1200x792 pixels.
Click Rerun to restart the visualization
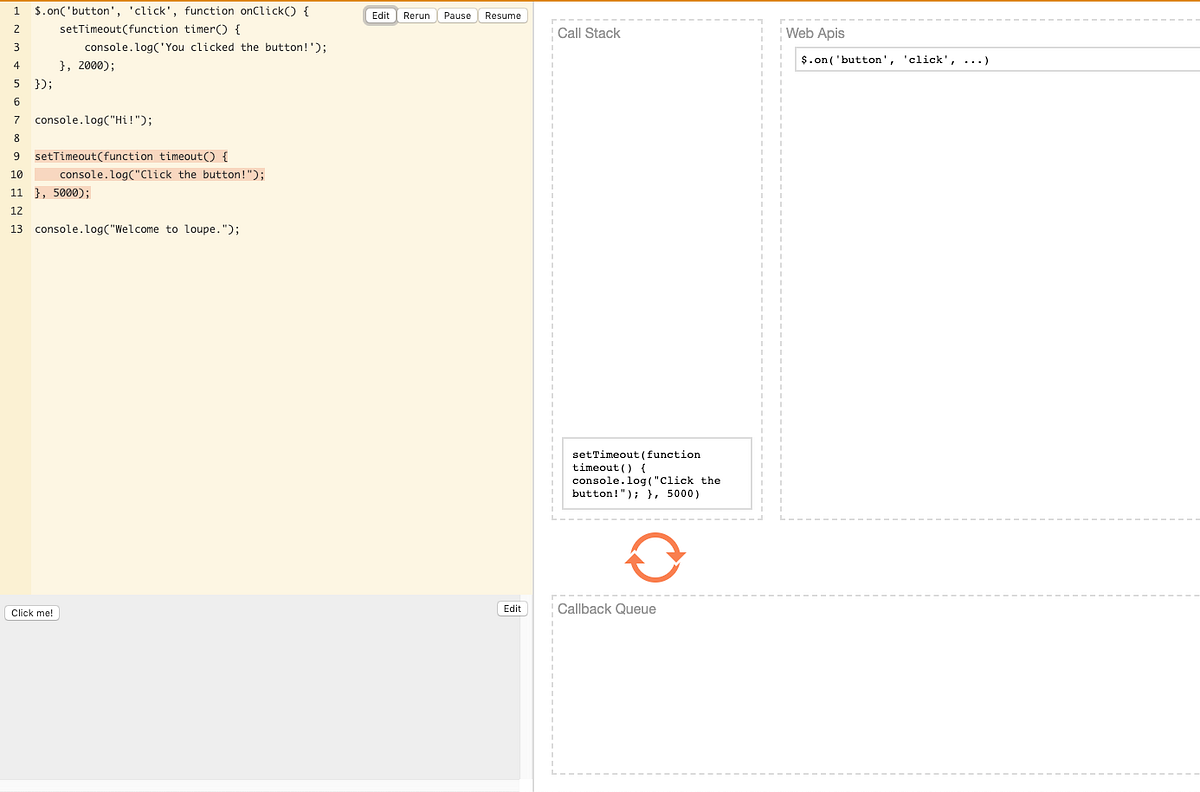click(416, 15)
